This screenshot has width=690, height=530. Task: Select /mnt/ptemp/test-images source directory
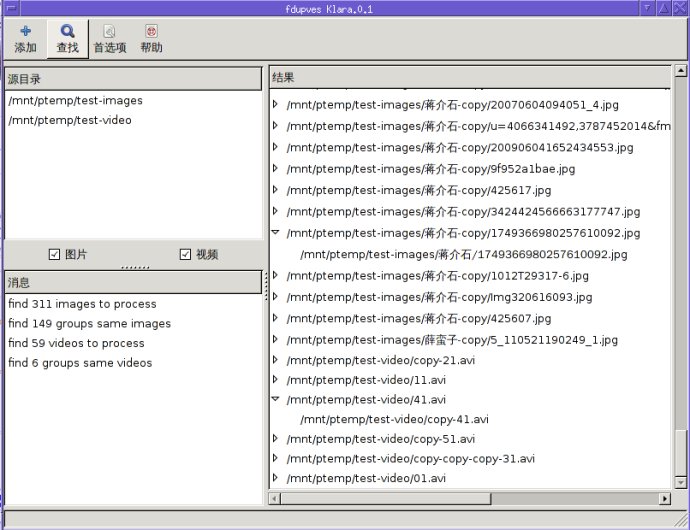click(75, 100)
